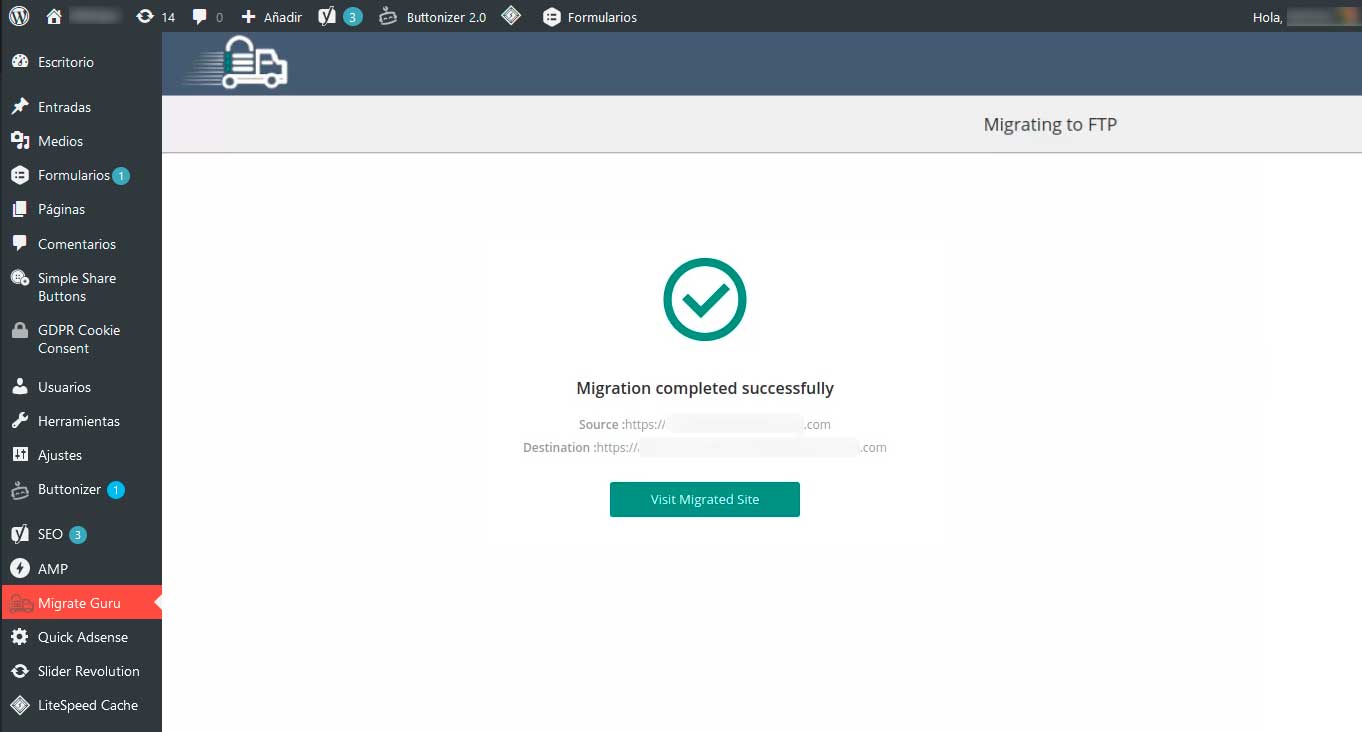The image size is (1362, 732).
Task: Select Páginas in the sidebar
Action: [x=61, y=209]
